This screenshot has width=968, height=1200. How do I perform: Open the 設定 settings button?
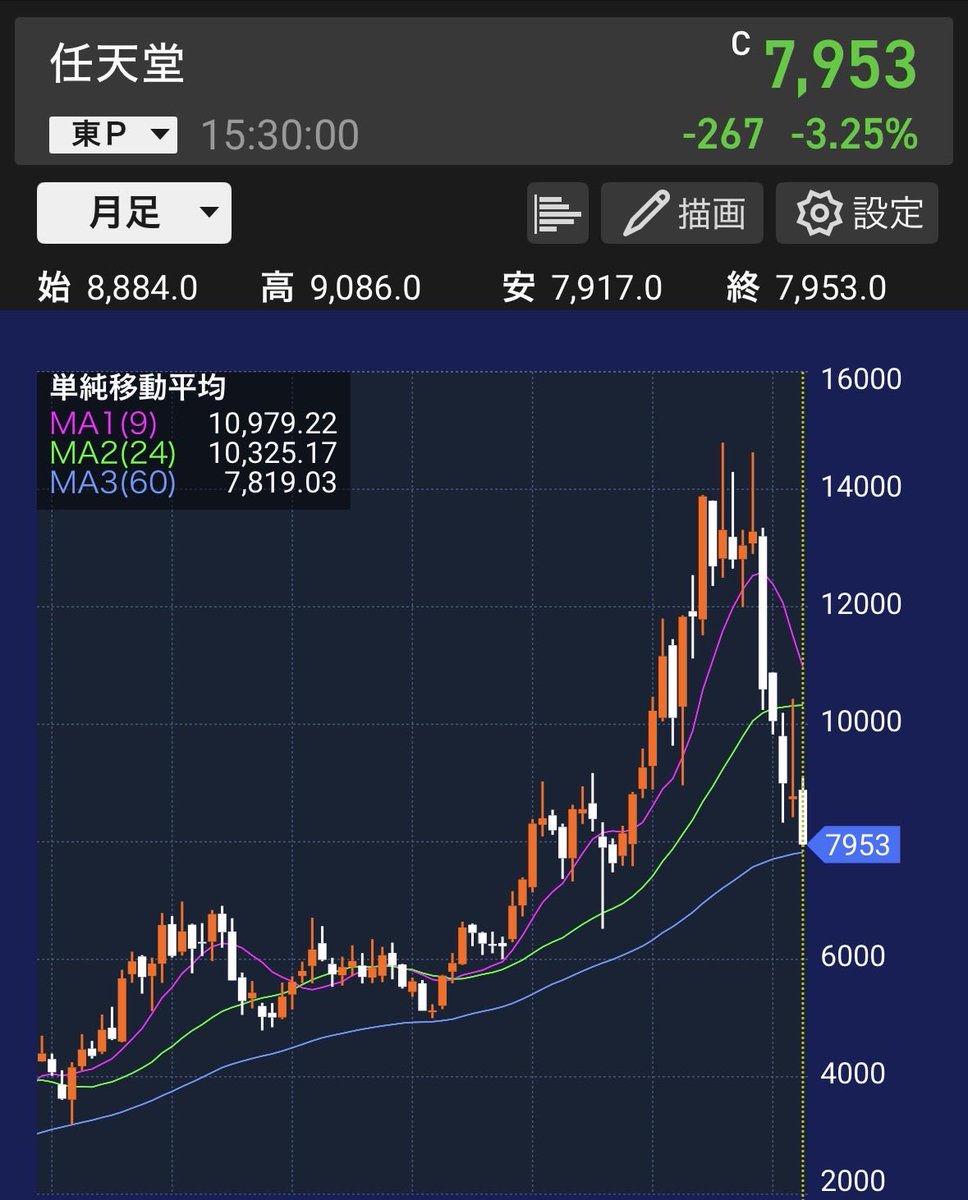(x=857, y=213)
